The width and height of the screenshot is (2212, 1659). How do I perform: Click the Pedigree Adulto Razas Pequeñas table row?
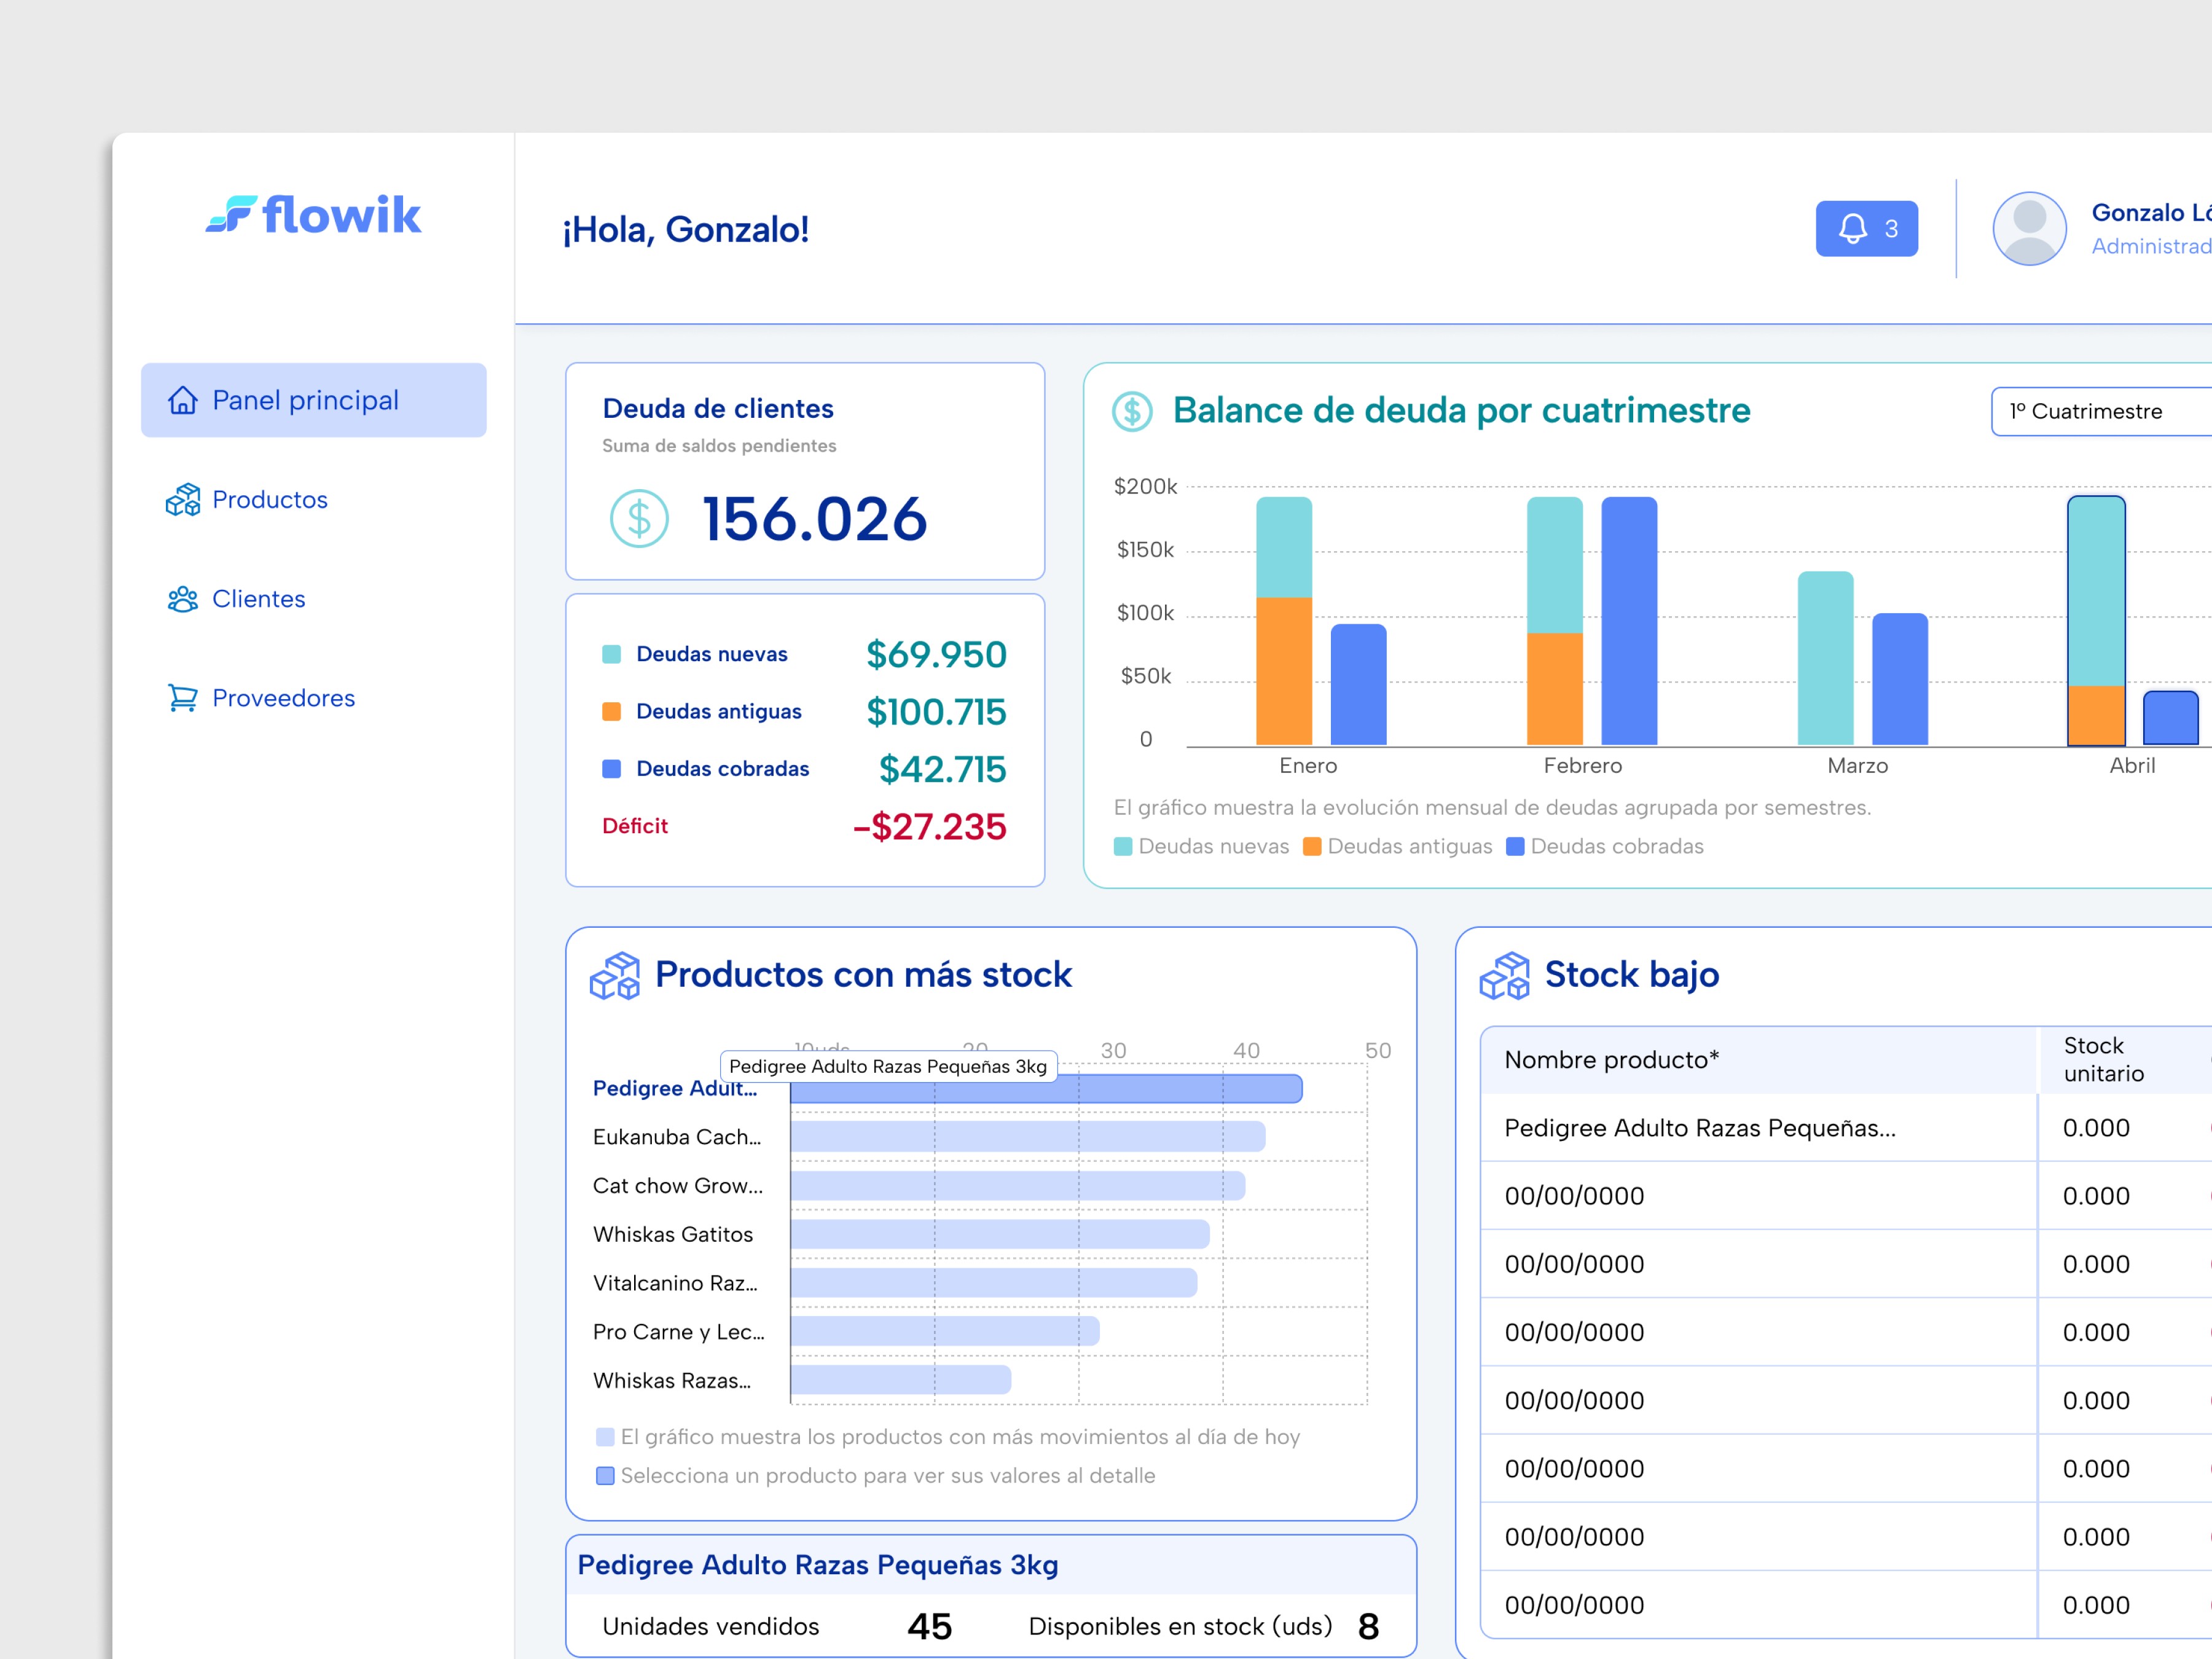(1700, 1128)
